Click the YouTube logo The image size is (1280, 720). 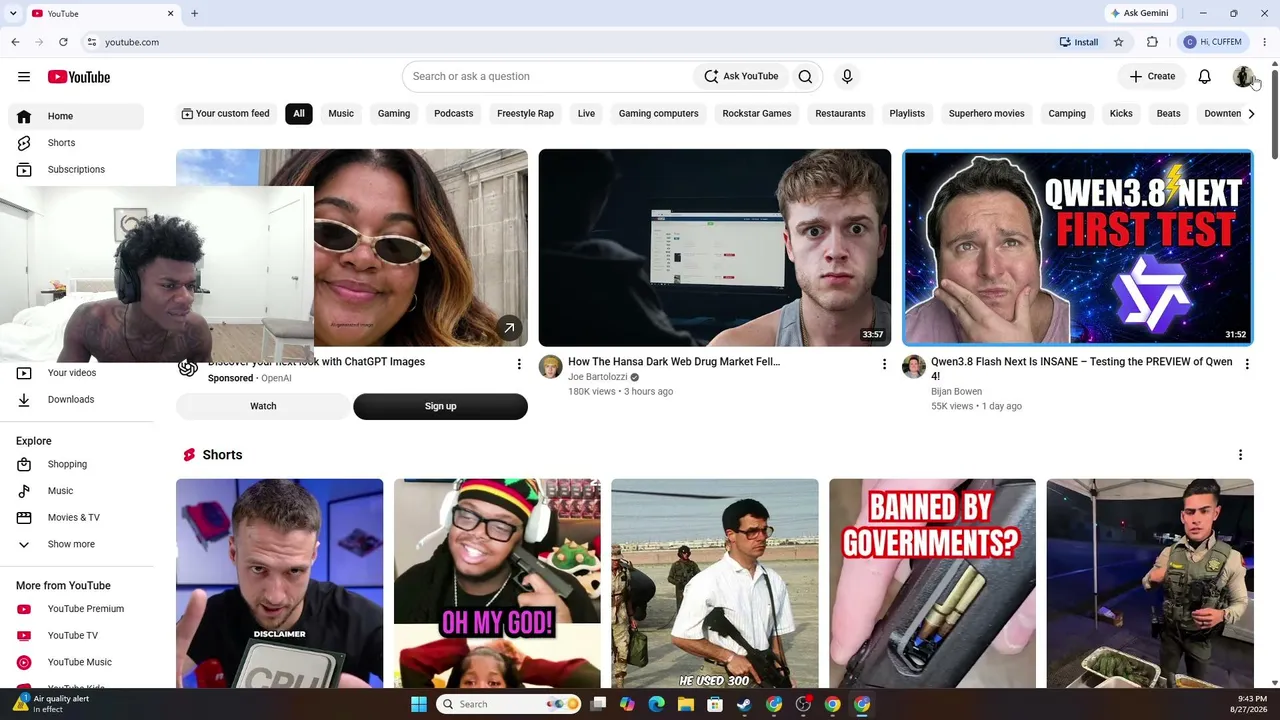coord(78,77)
